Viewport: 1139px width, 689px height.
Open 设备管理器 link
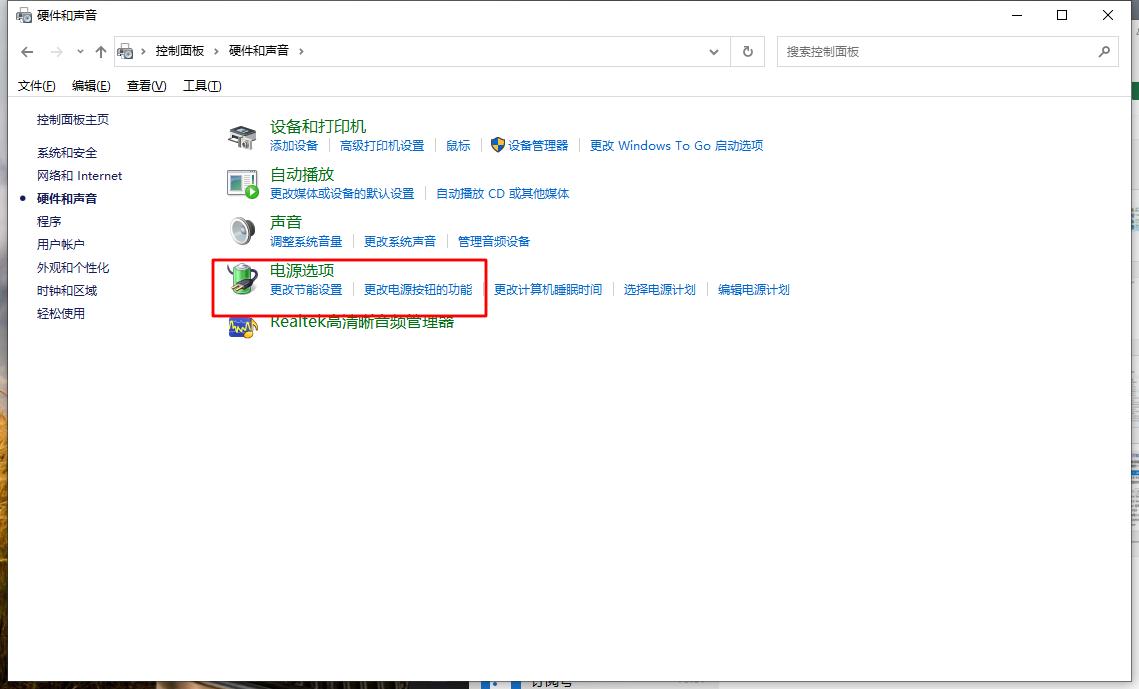tap(538, 145)
